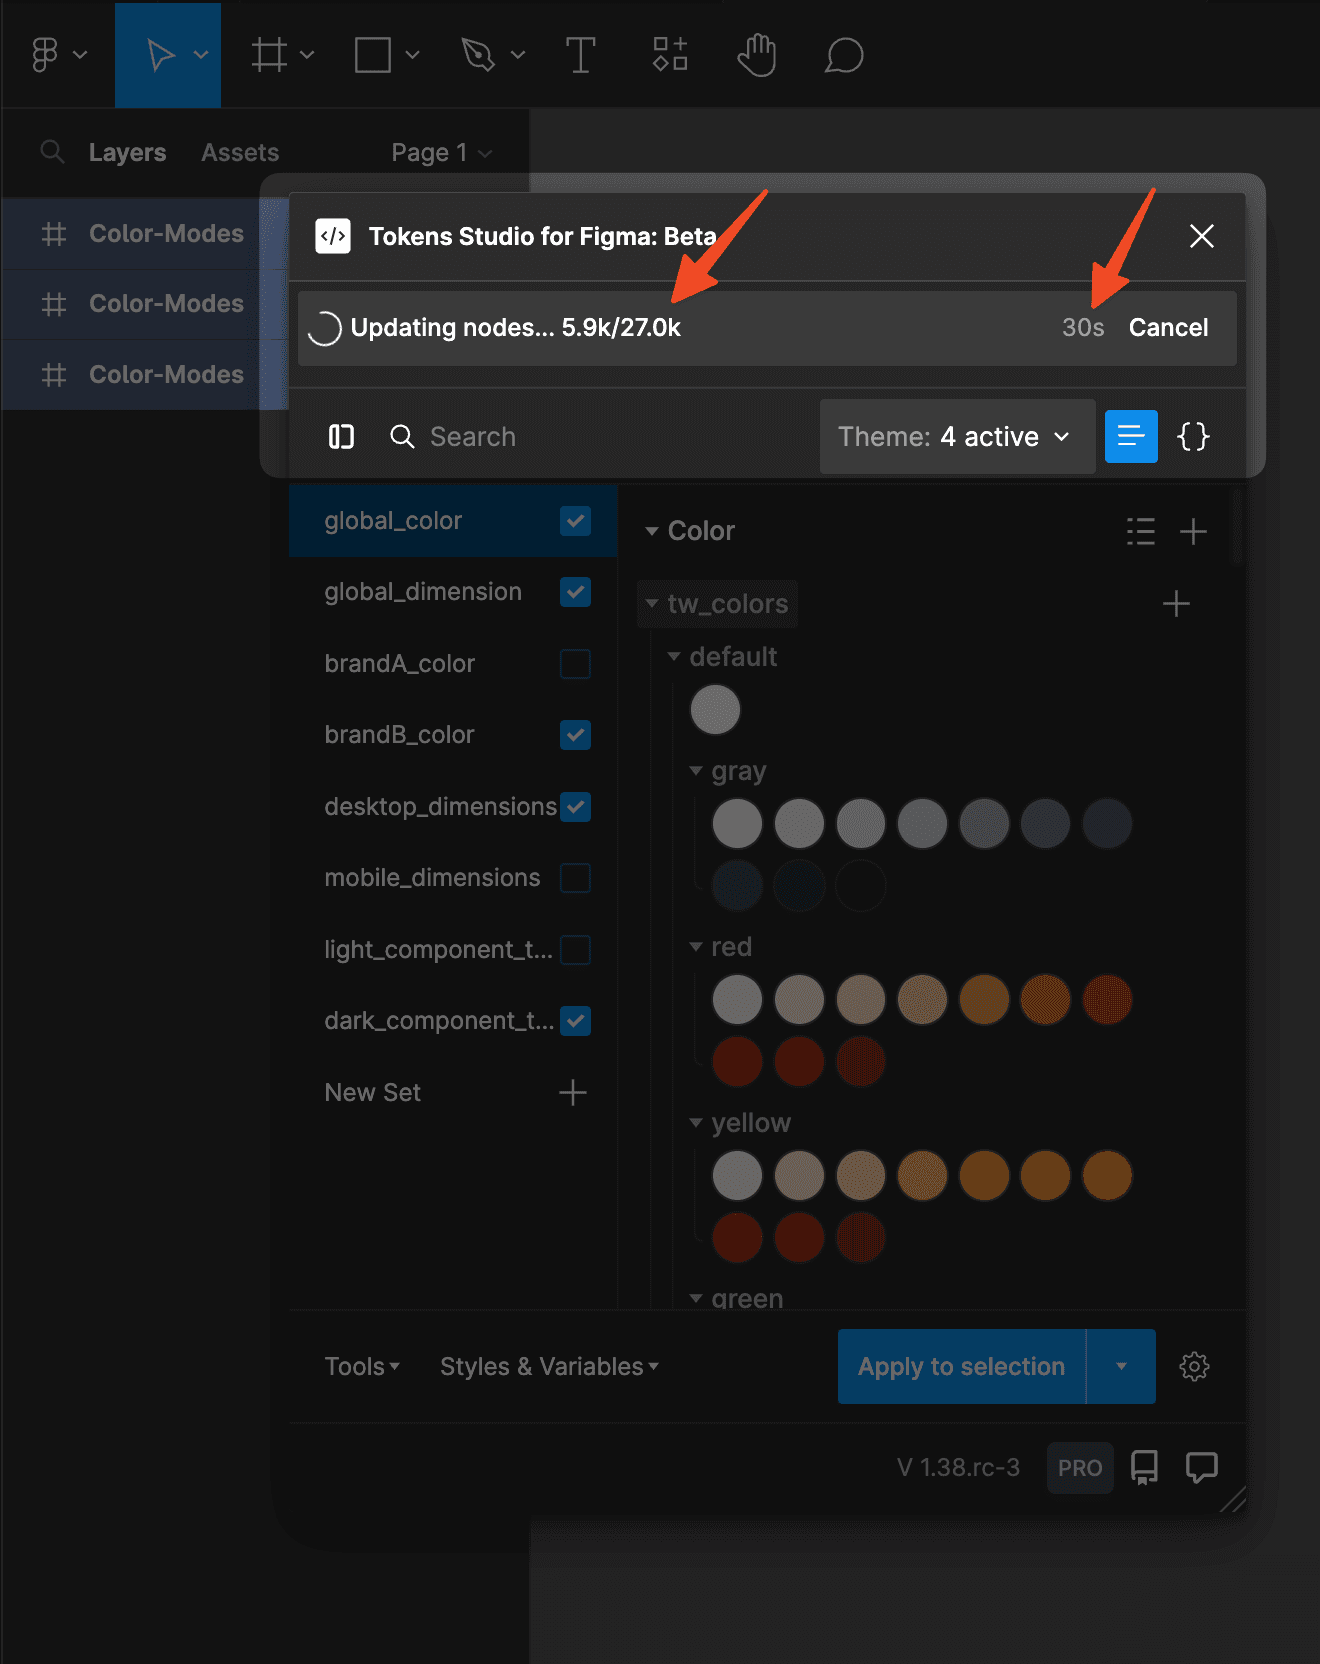The width and height of the screenshot is (1320, 1664).
Task: Open the Resources components tool
Action: pos(670,54)
